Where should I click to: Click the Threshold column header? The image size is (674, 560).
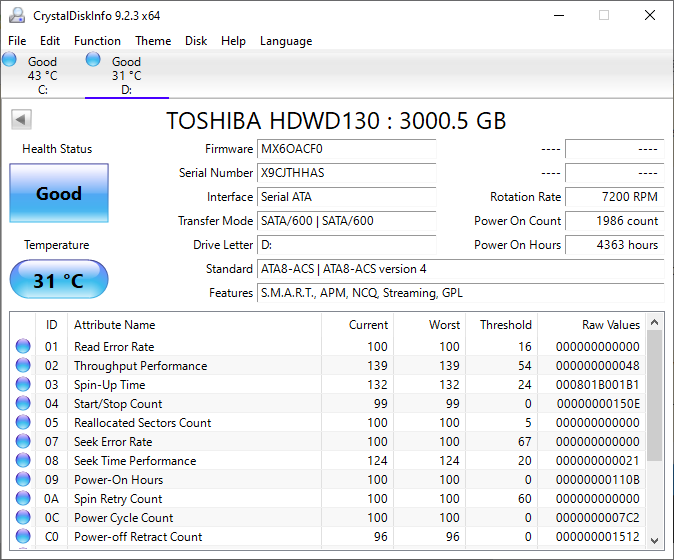point(502,324)
